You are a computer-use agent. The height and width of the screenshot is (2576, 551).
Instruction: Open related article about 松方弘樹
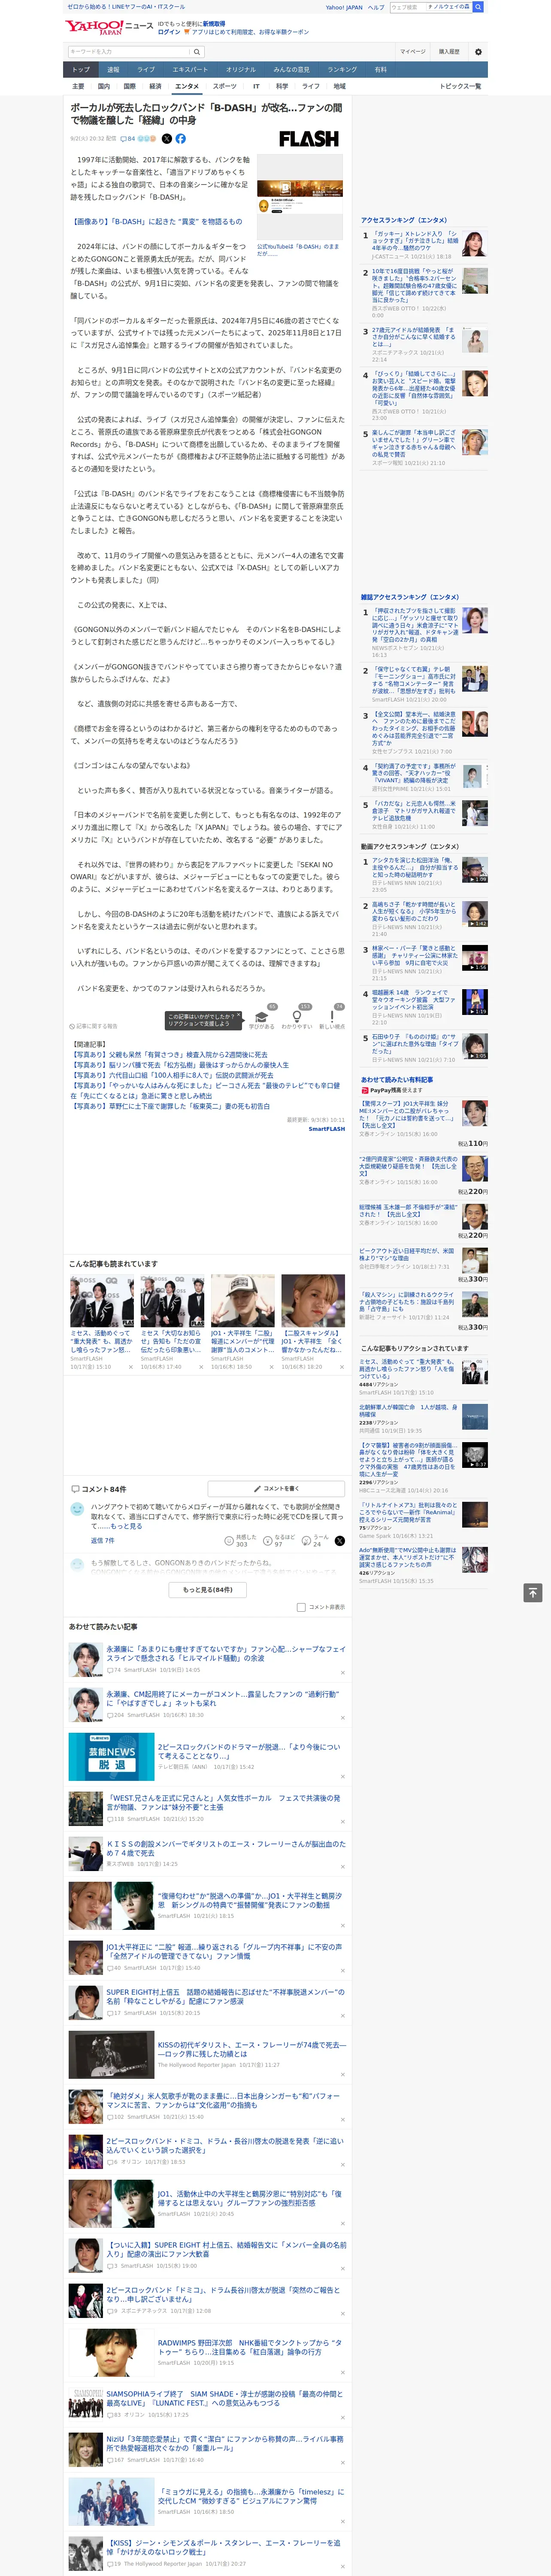click(x=179, y=1065)
